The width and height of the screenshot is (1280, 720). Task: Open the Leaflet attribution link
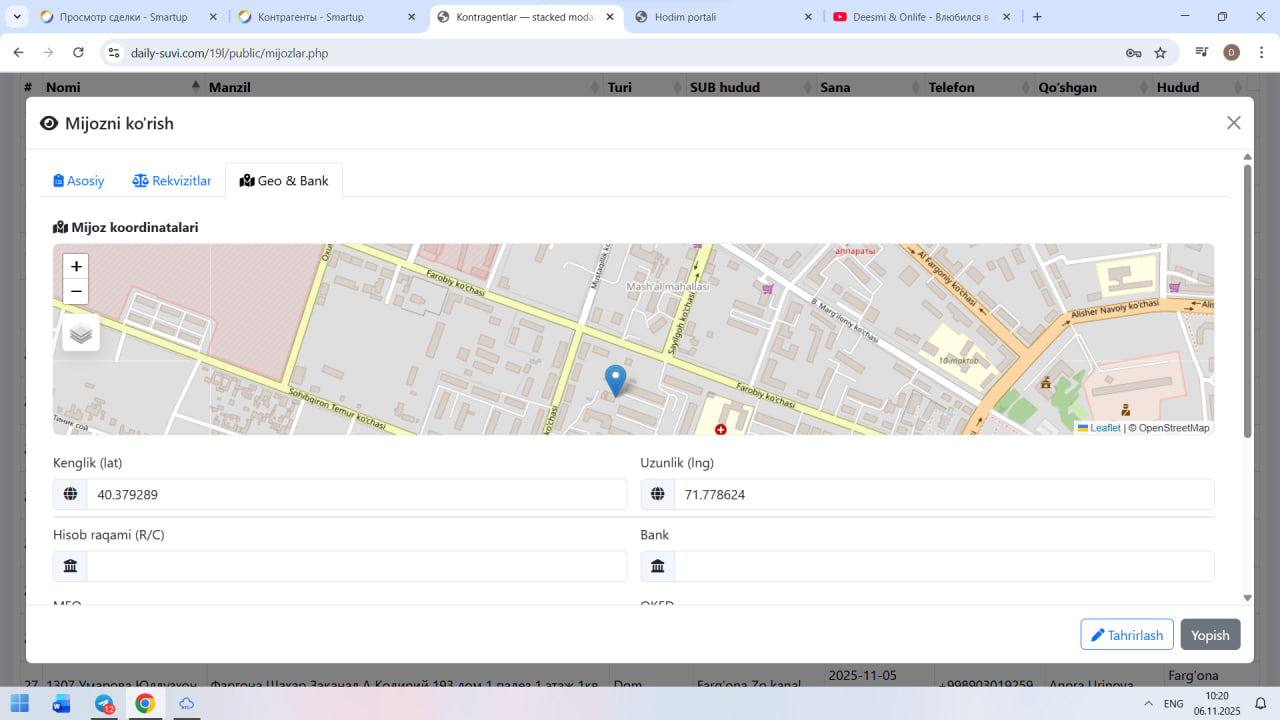click(x=1104, y=428)
